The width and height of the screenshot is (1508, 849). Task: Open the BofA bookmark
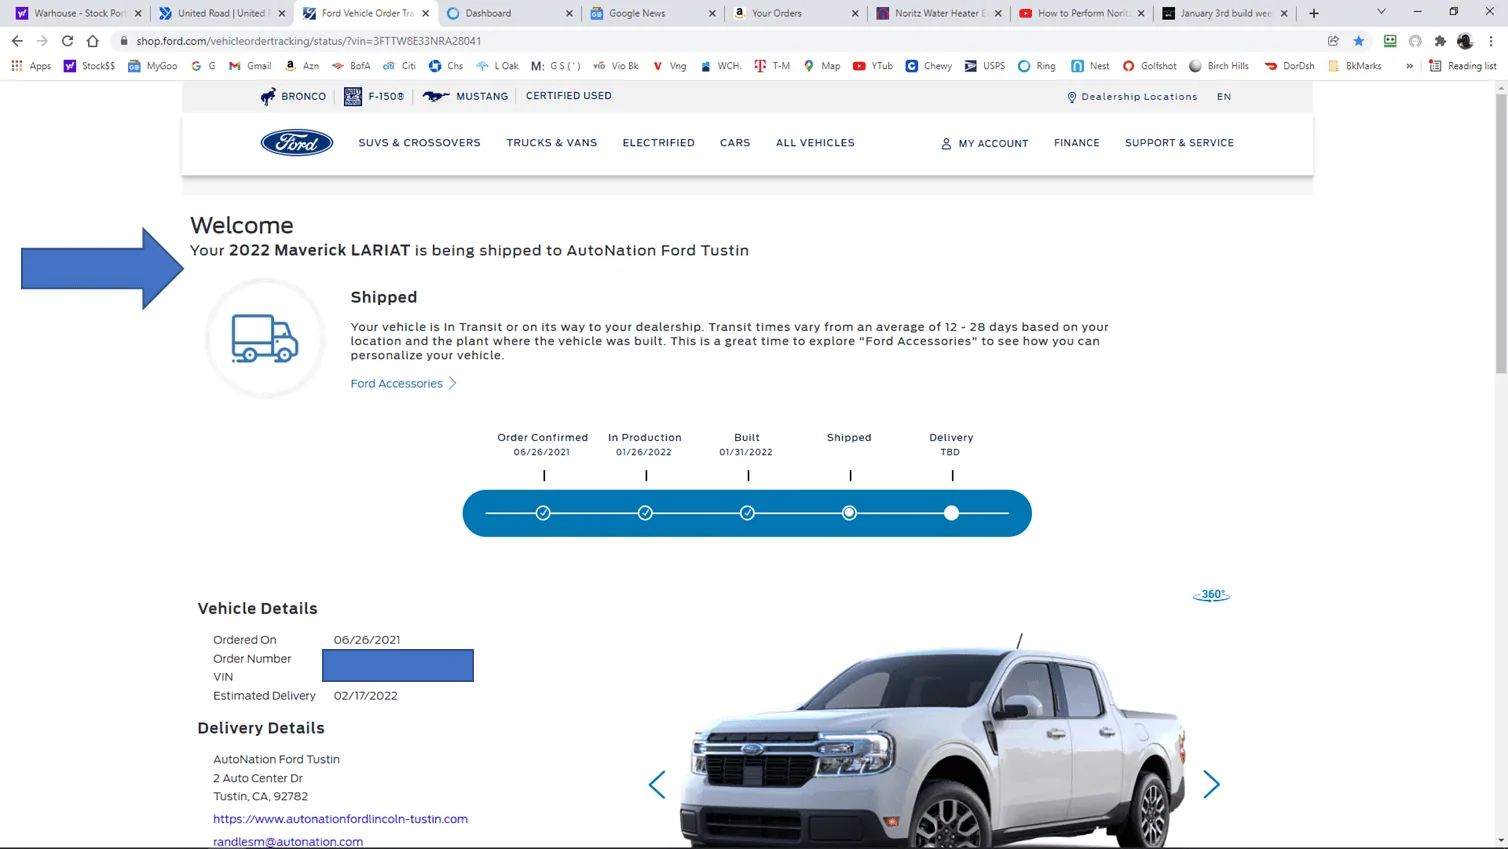pos(351,66)
